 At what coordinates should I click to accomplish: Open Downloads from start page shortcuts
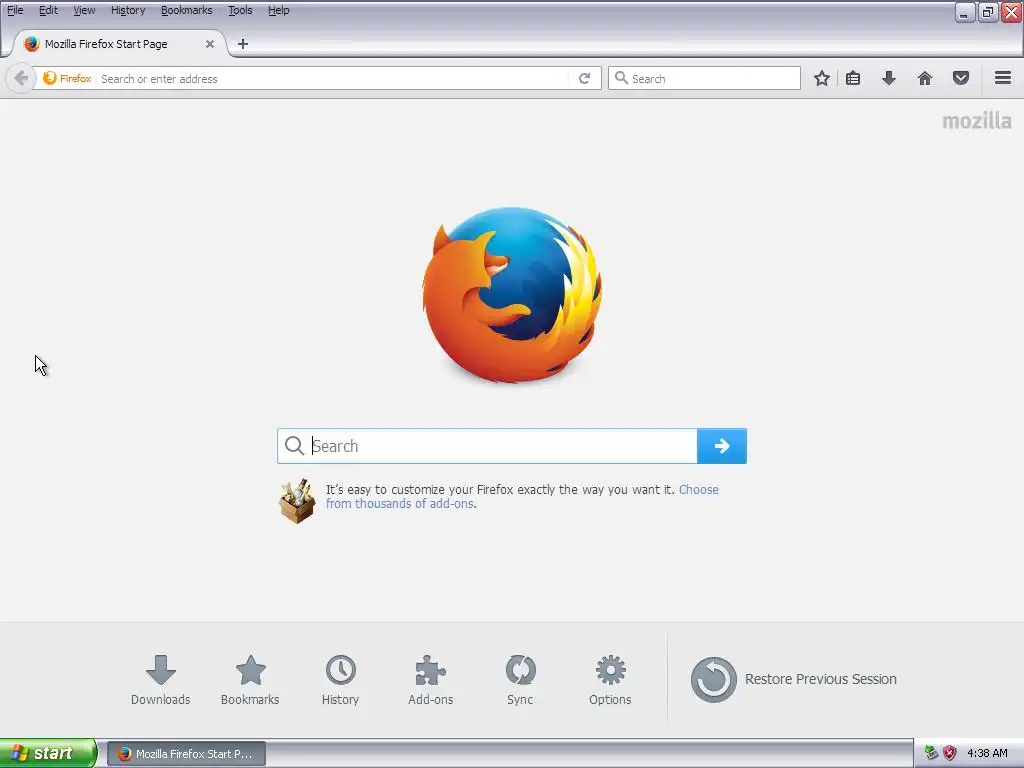point(161,680)
